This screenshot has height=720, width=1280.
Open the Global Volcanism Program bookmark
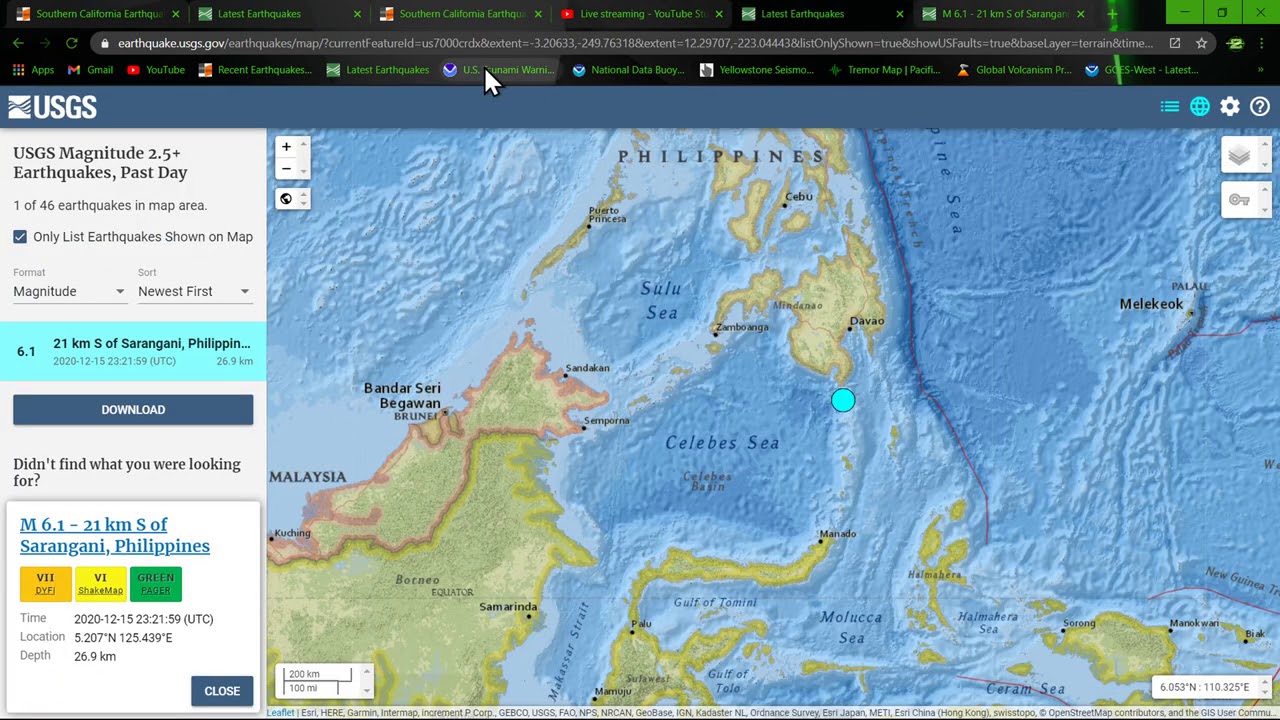[1014, 70]
